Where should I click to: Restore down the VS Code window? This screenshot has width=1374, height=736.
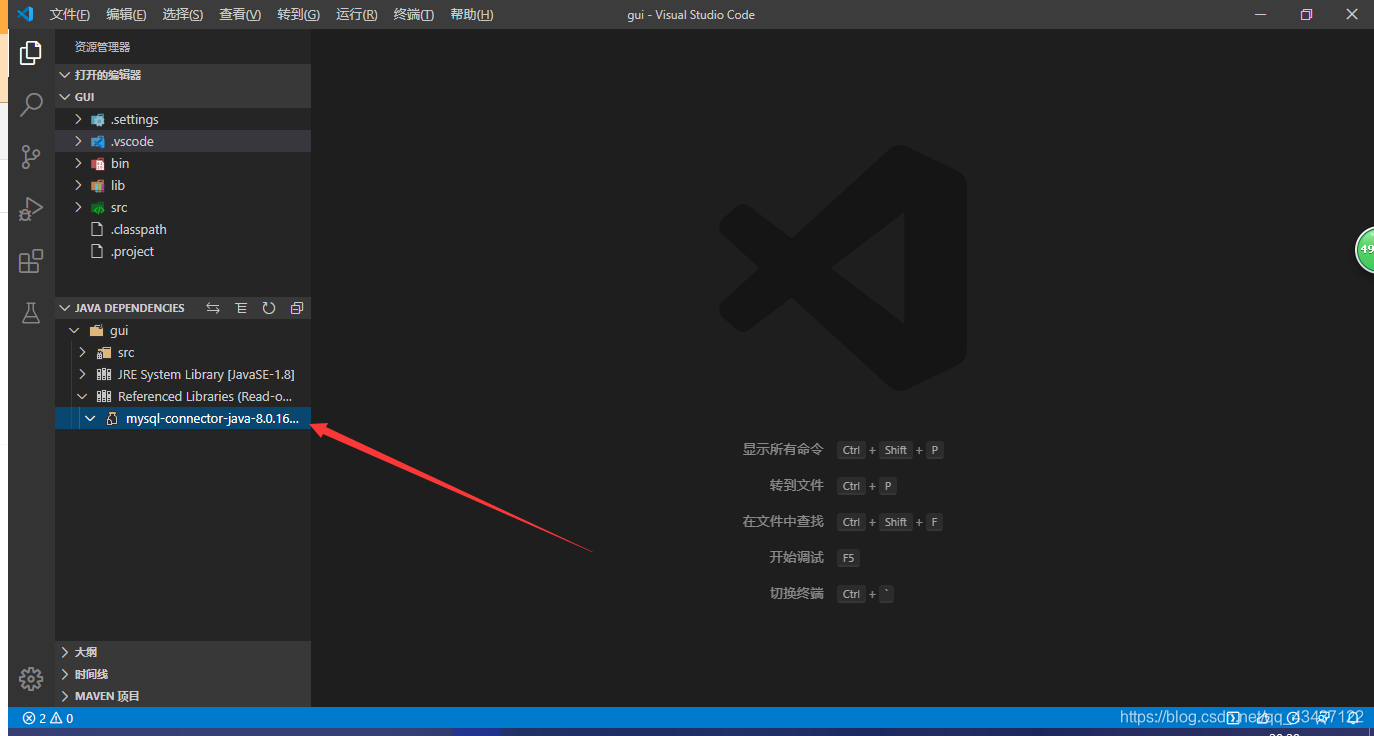click(x=1306, y=14)
